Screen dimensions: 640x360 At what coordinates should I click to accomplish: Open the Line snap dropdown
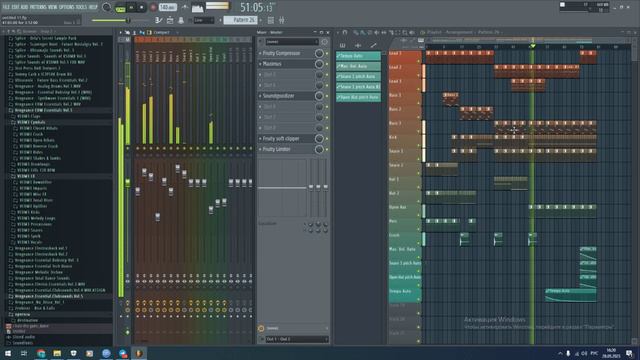coord(204,20)
